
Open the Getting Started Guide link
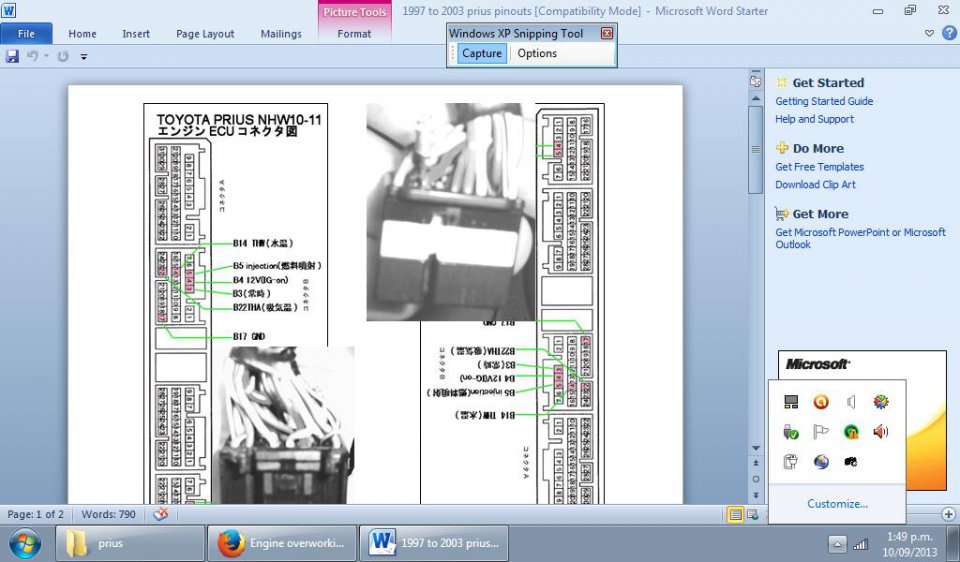(x=824, y=101)
